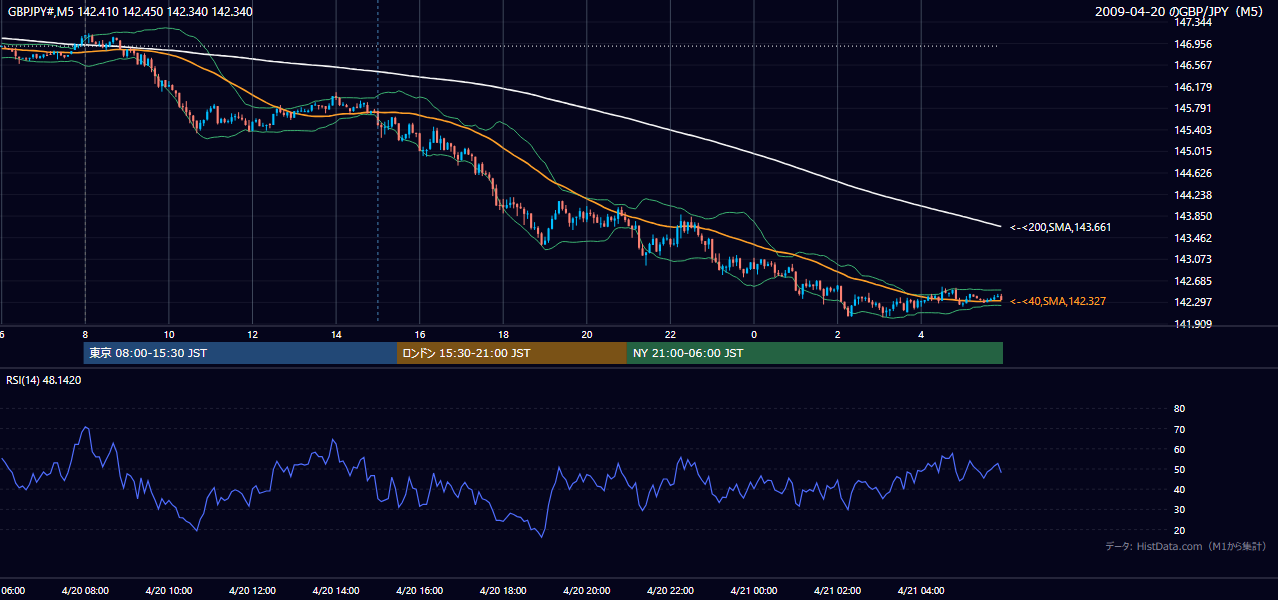Click price axis value 144.238
The height and width of the screenshot is (600, 1278).
[1194, 195]
